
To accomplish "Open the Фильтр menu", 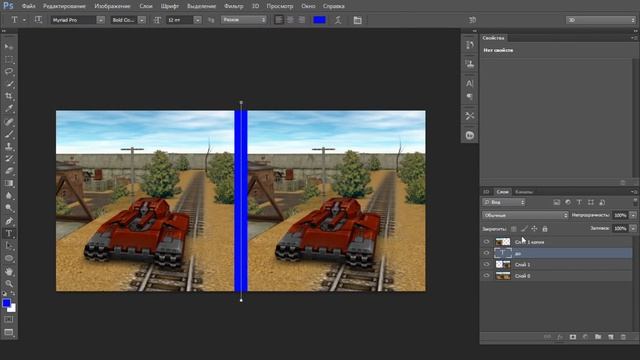I will pos(233,6).
